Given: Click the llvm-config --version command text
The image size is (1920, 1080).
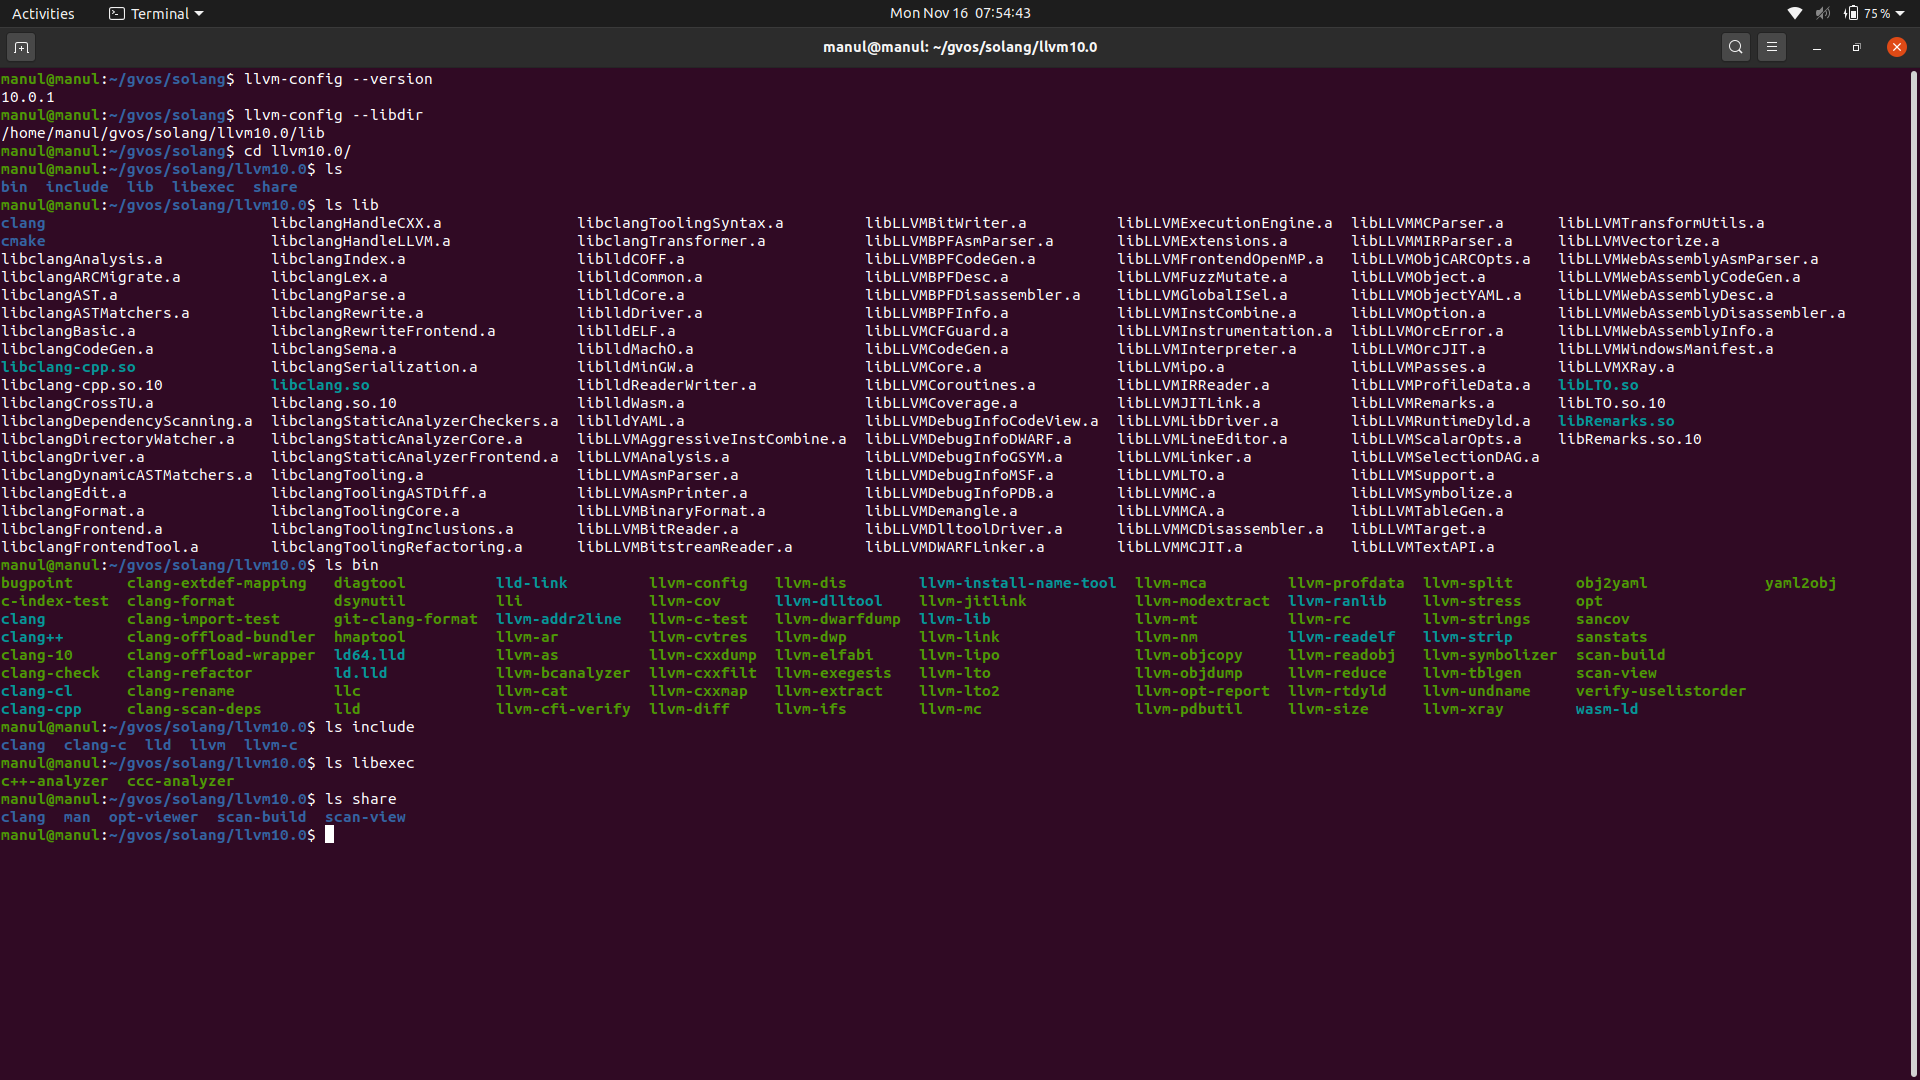Looking at the screenshot, I should (x=337, y=79).
